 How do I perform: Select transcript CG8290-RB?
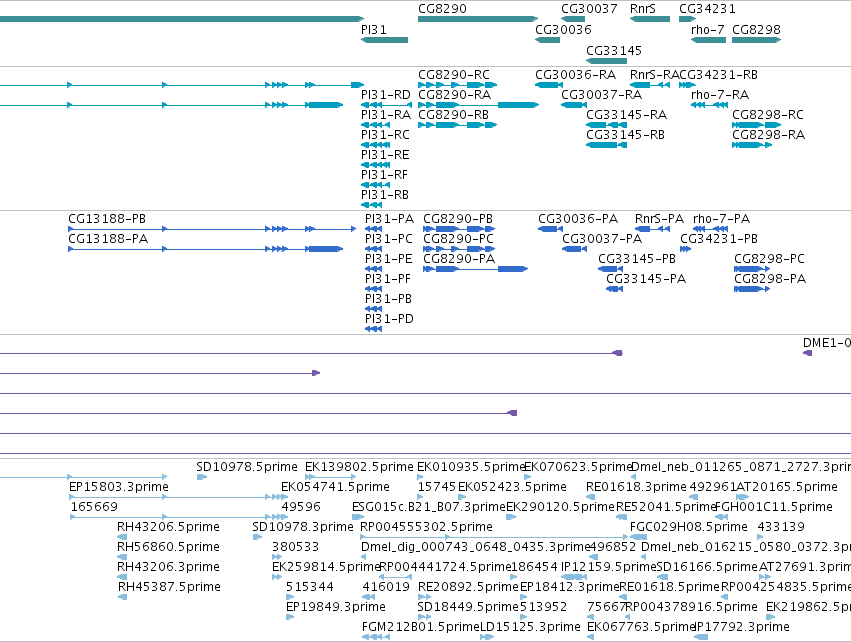pyautogui.click(x=458, y=125)
